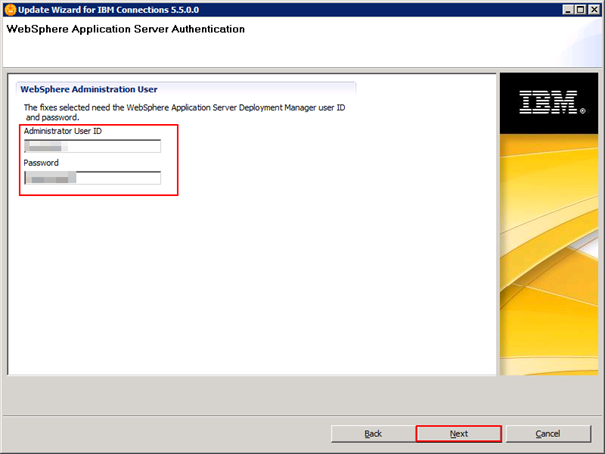Click the Update Wizard icon in title bar
This screenshot has height=454, width=605.
[9, 9]
